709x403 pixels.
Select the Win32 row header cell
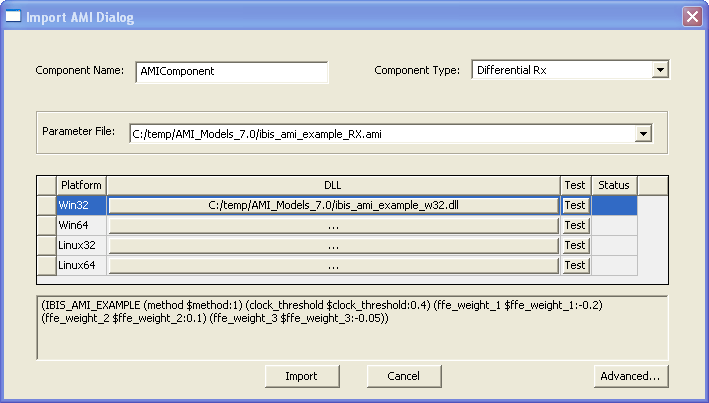click(x=46, y=205)
